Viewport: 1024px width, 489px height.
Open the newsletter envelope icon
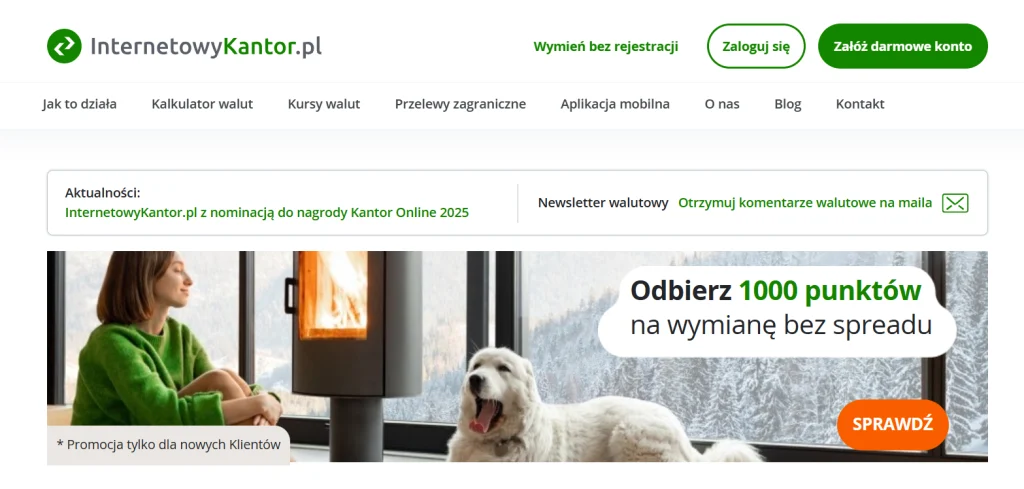[955, 203]
